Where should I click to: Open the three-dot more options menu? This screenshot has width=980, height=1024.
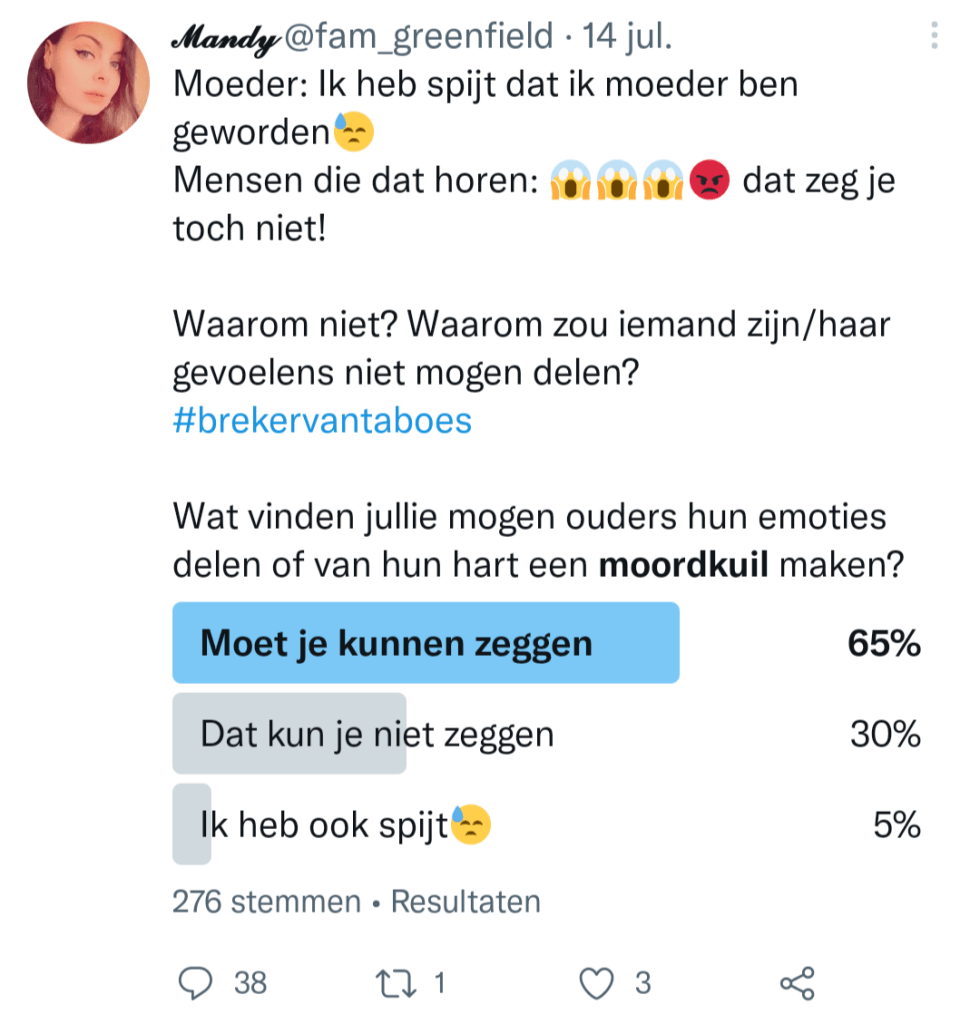[935, 38]
